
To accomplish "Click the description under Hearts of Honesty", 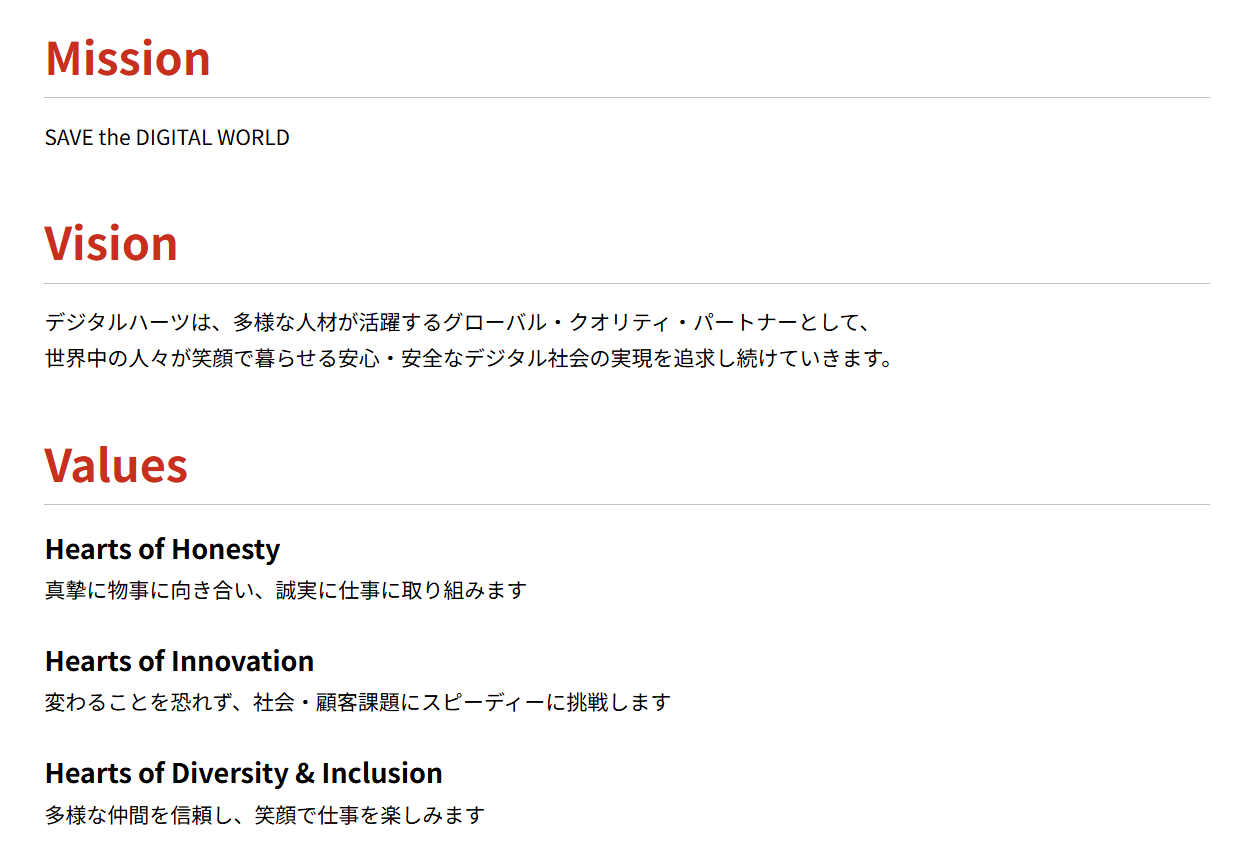I will click(x=286, y=591).
